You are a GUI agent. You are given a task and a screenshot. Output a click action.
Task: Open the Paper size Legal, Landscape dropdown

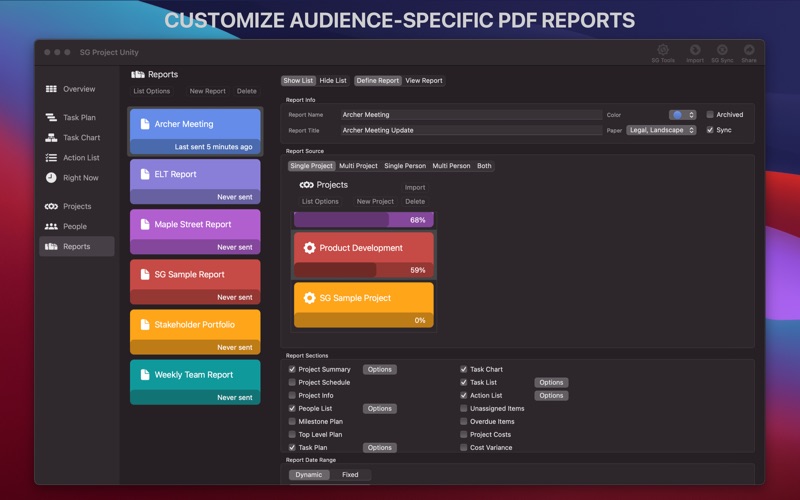tap(661, 130)
